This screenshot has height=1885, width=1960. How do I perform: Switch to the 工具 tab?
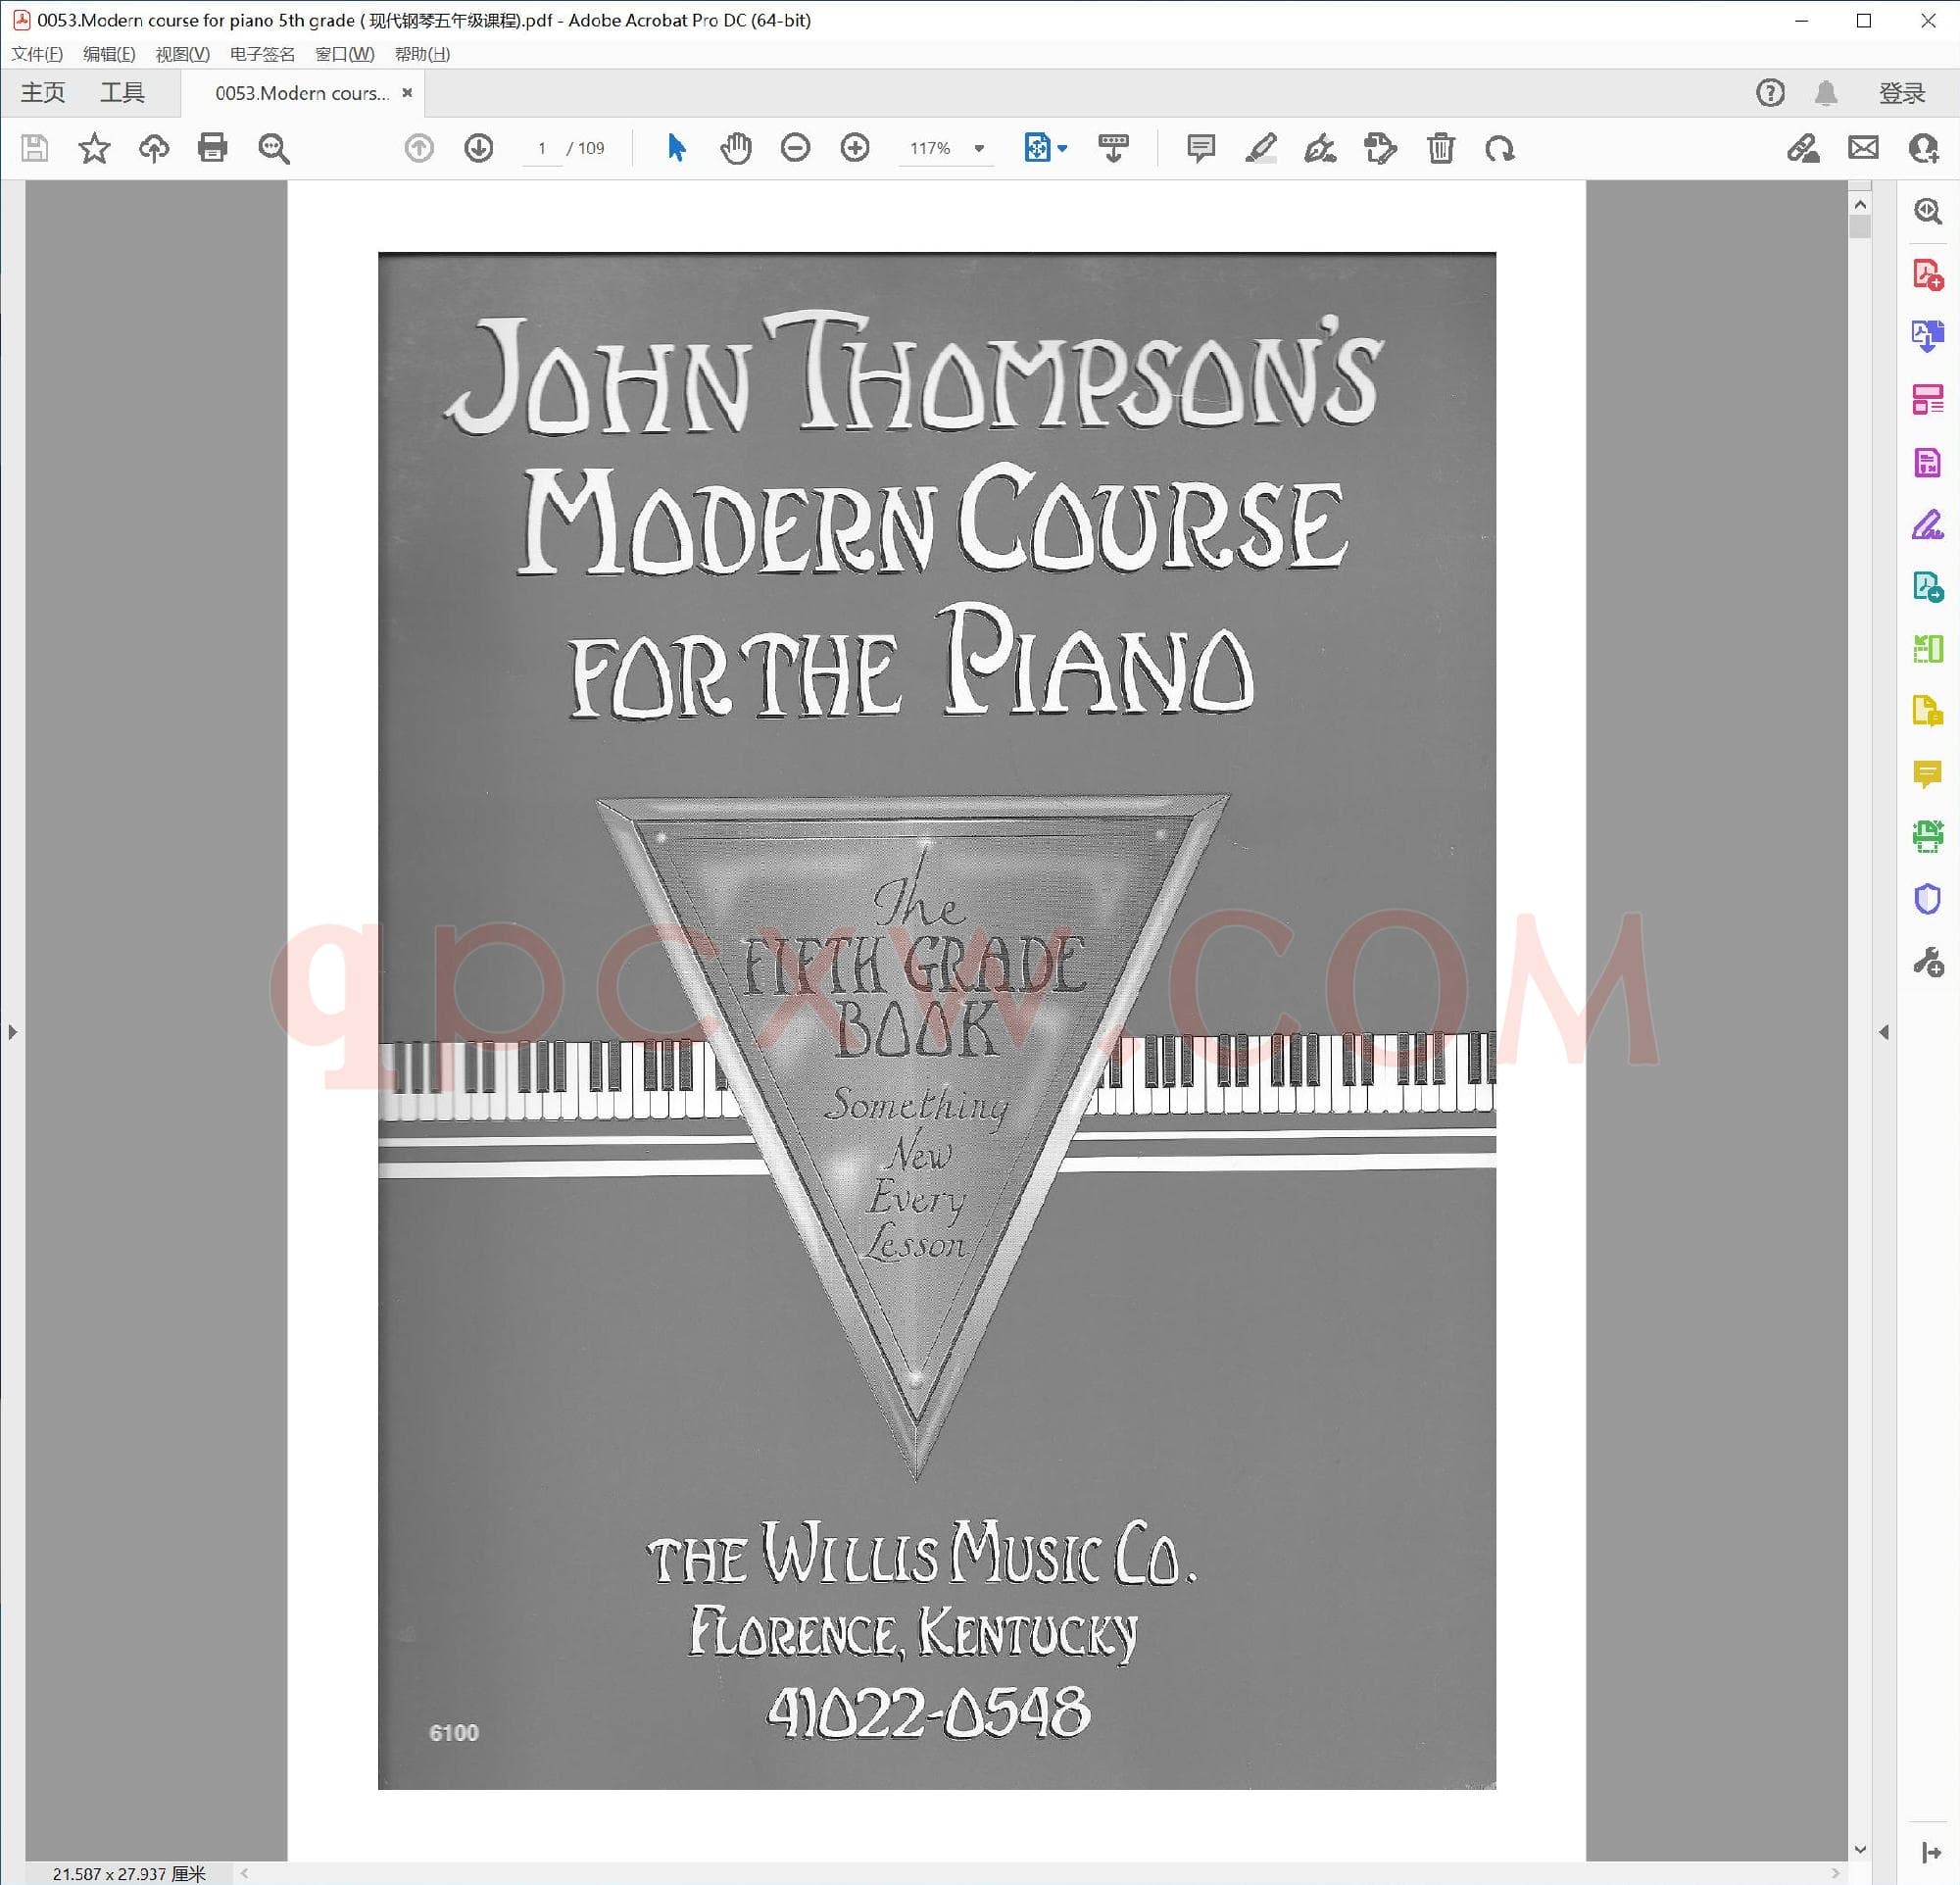coord(122,93)
